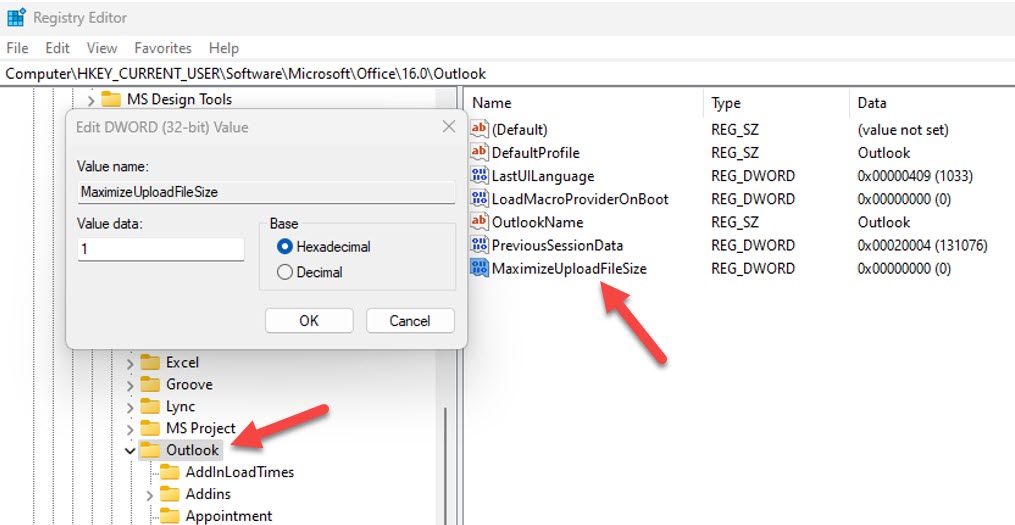Expand the MS Project registry key
Image resolution: width=1015 pixels, height=525 pixels.
click(x=130, y=429)
